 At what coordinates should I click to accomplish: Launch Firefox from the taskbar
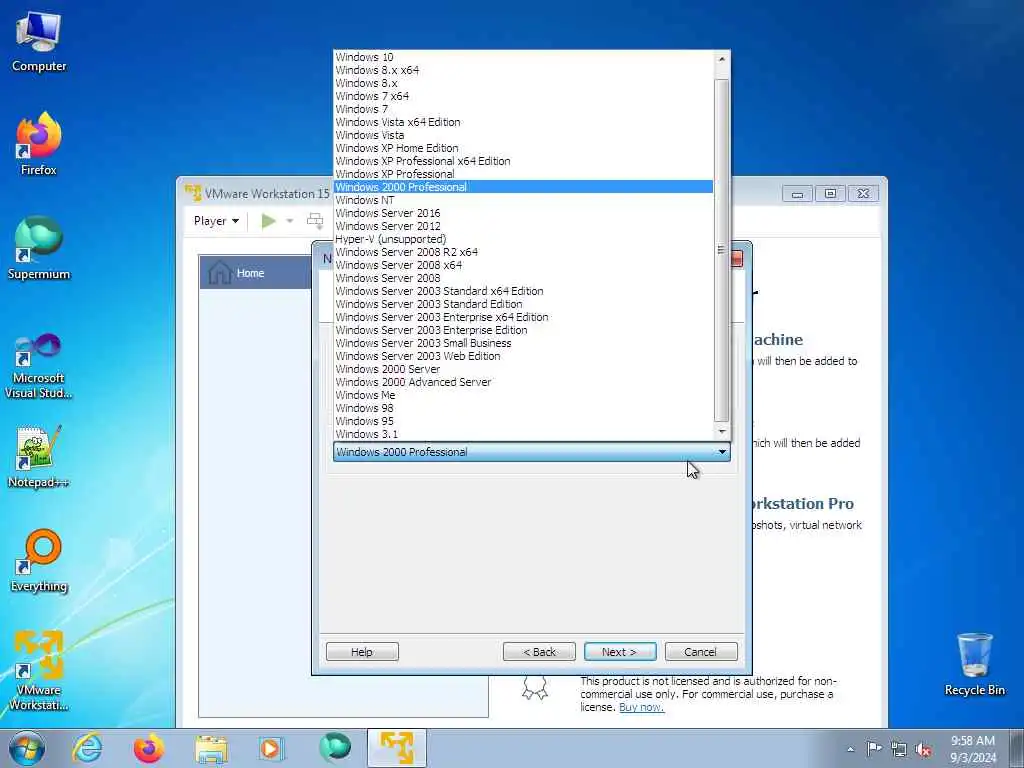coord(148,748)
